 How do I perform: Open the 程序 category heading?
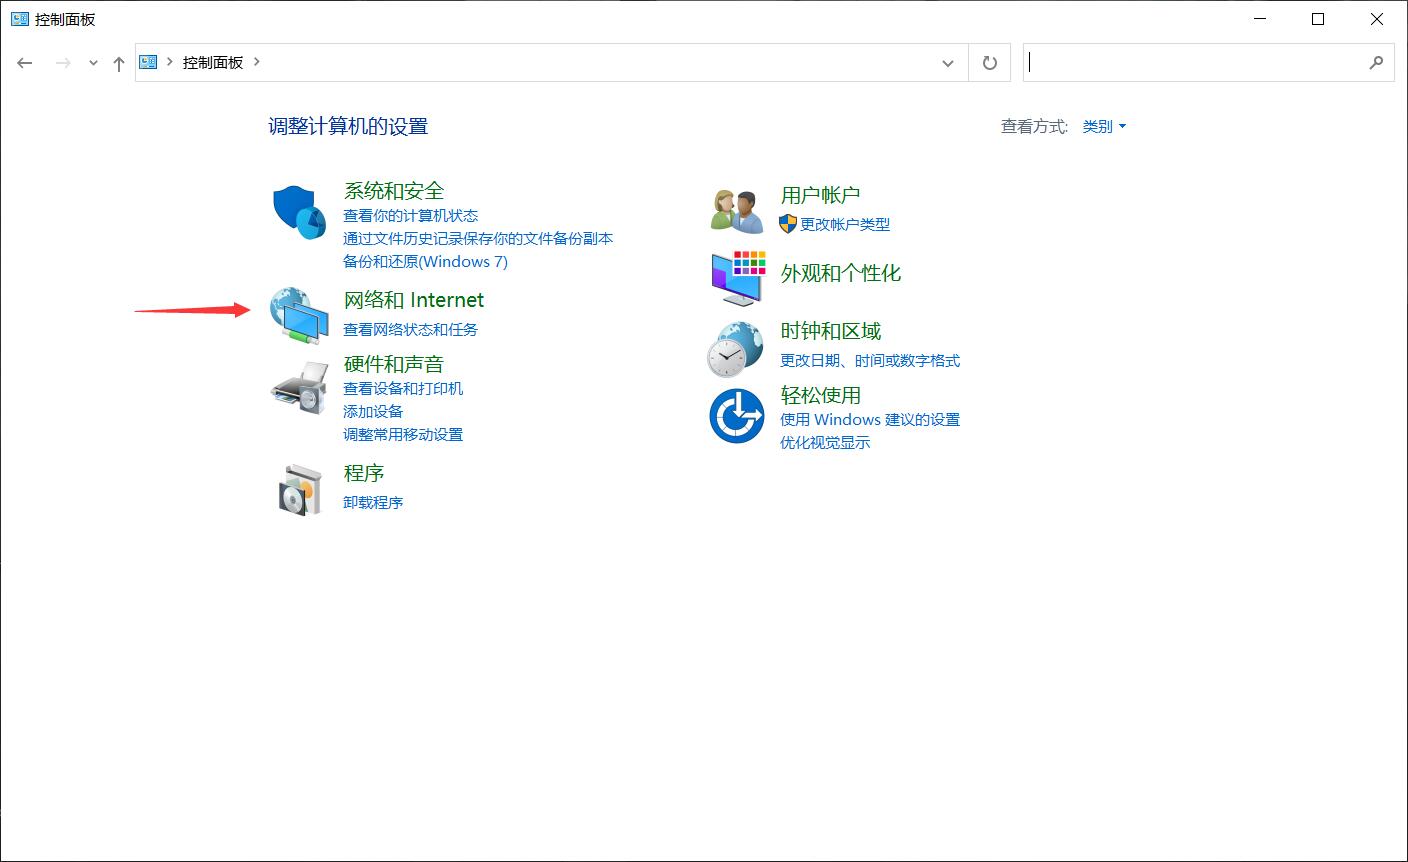(364, 472)
